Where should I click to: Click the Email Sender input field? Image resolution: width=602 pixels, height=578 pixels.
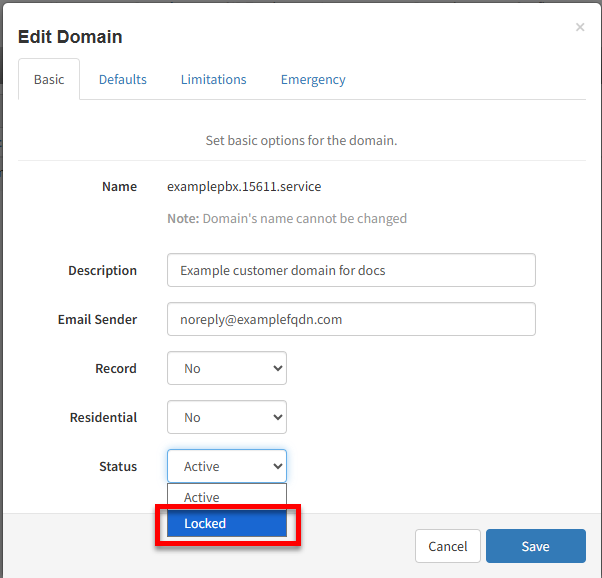coord(351,319)
